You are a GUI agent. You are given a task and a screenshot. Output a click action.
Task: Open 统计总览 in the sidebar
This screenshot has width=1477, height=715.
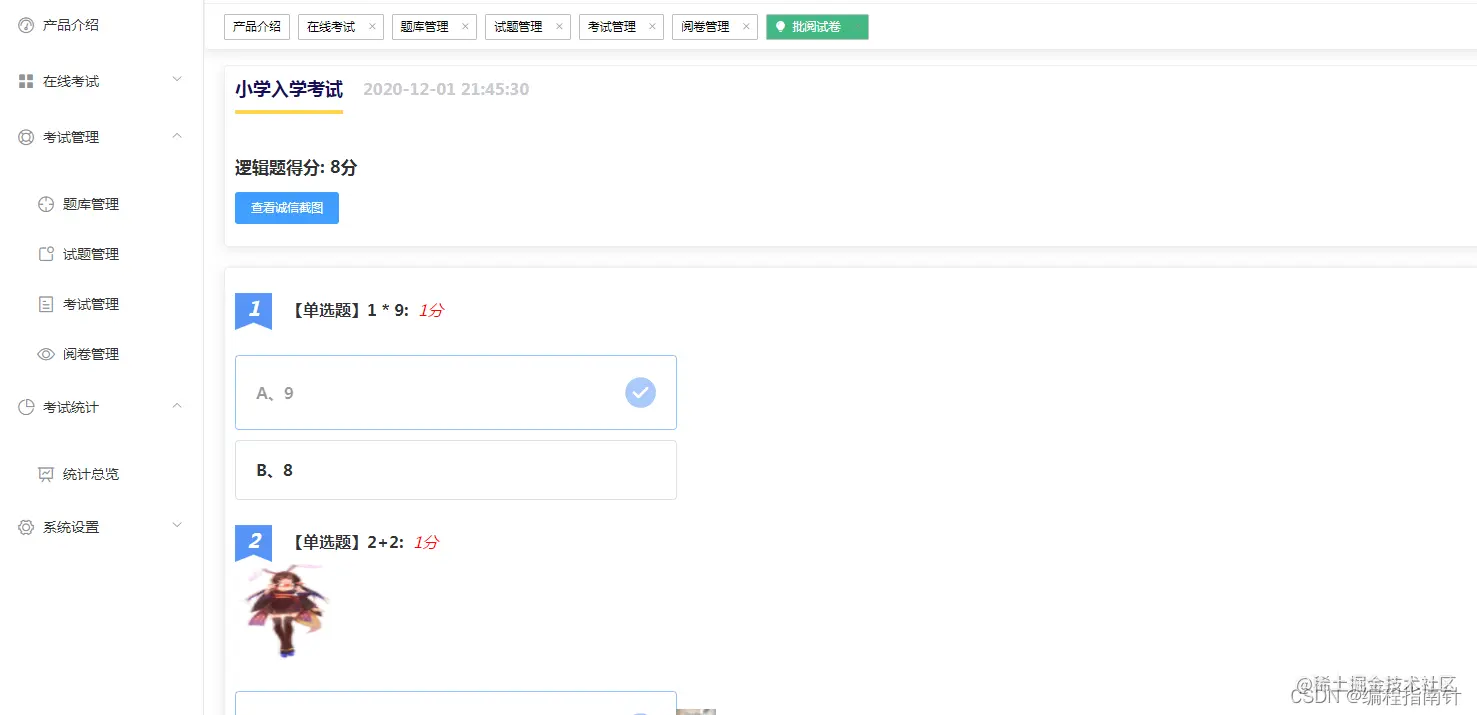91,474
